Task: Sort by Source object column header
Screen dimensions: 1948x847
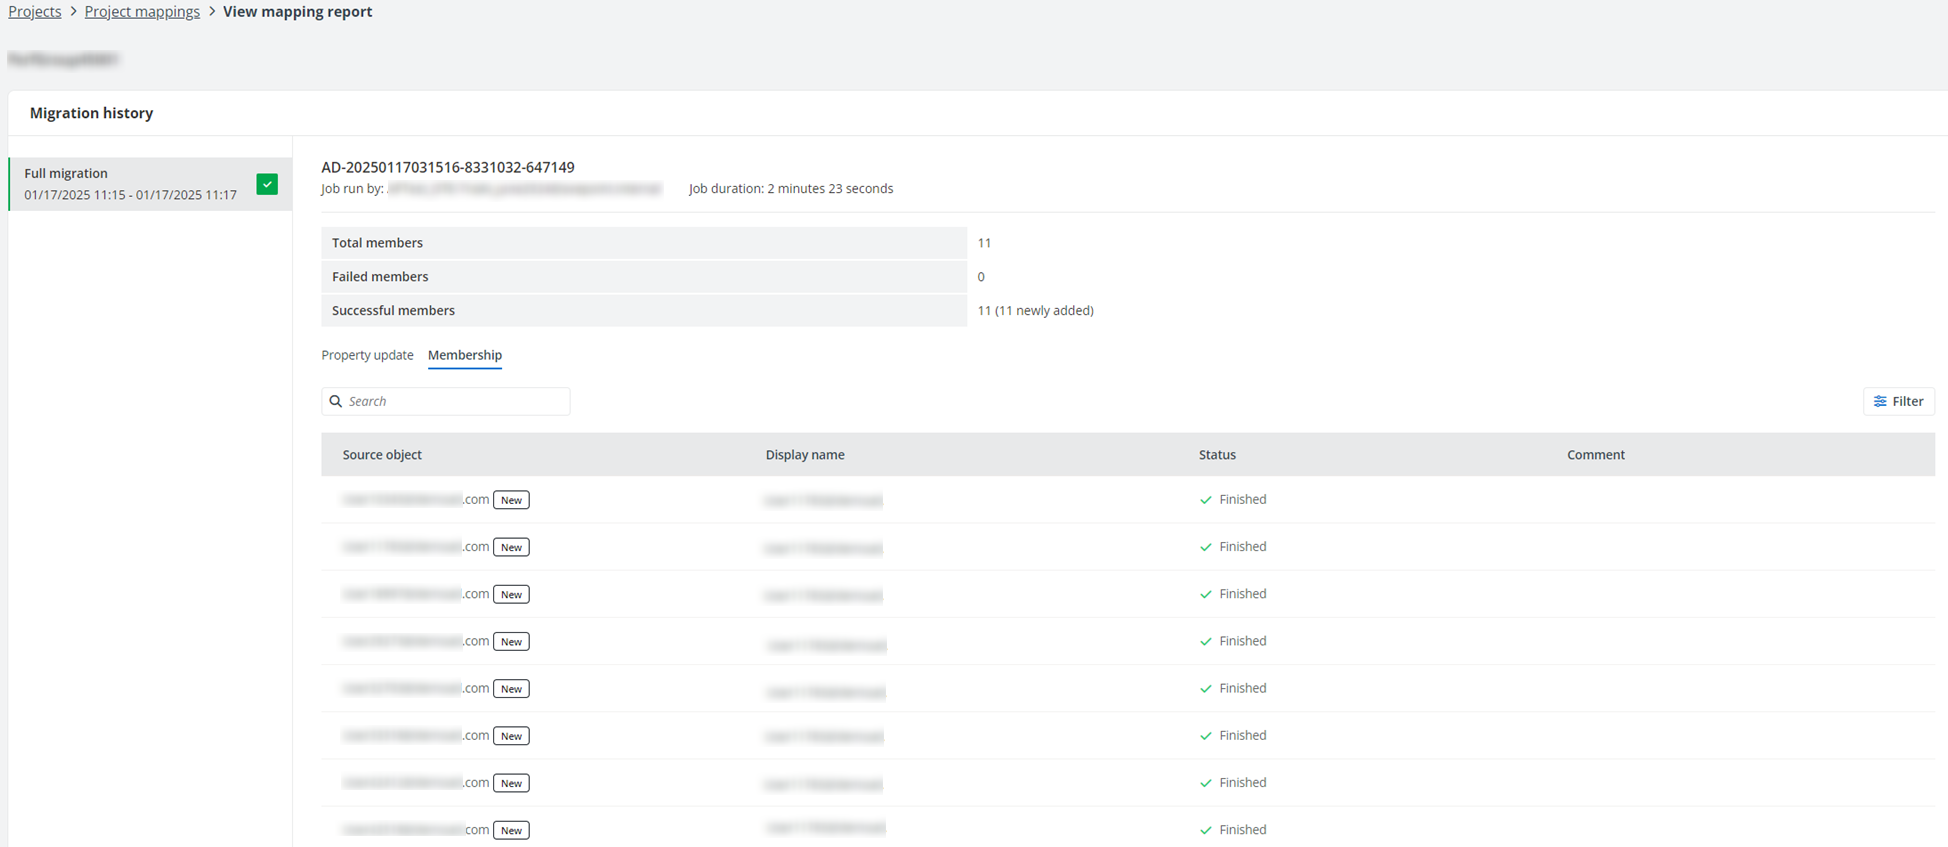Action: (382, 455)
